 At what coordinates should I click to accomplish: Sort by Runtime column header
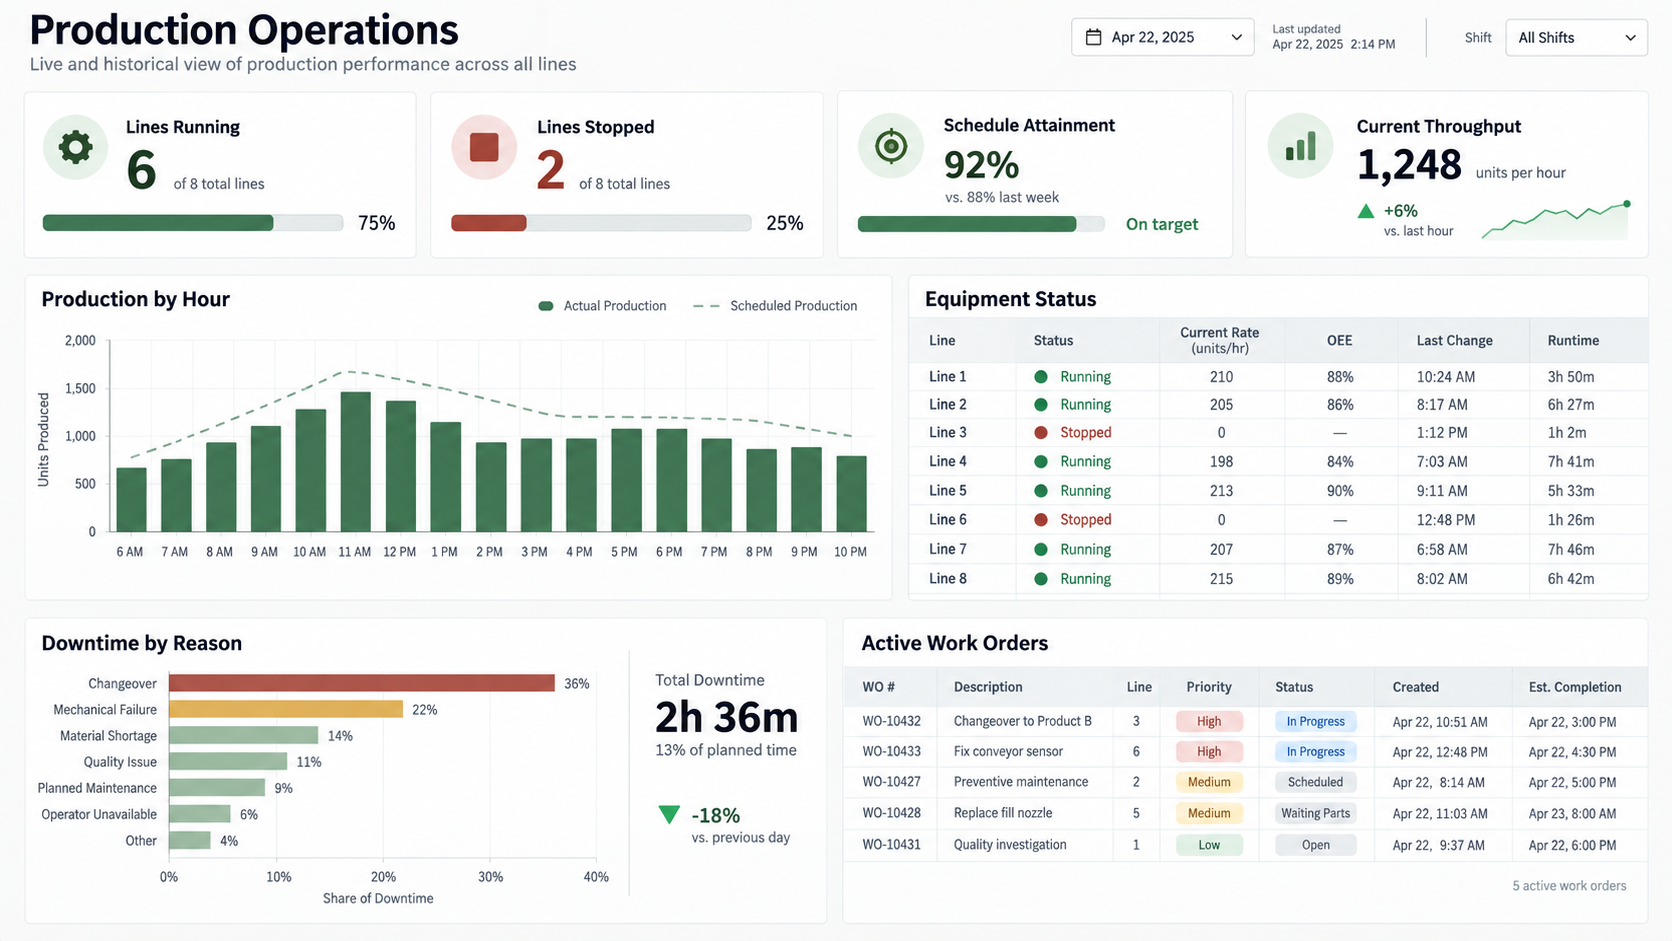click(x=1573, y=340)
